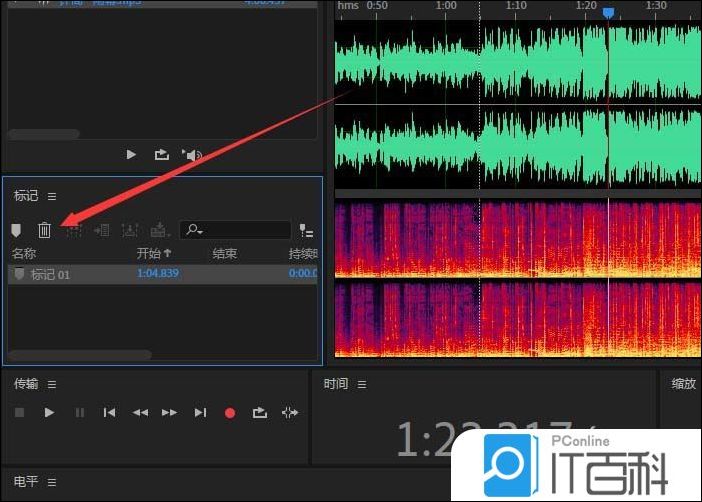Insert marker range into playlist icon
Screen dimensions: 702x502
[x=102, y=230]
